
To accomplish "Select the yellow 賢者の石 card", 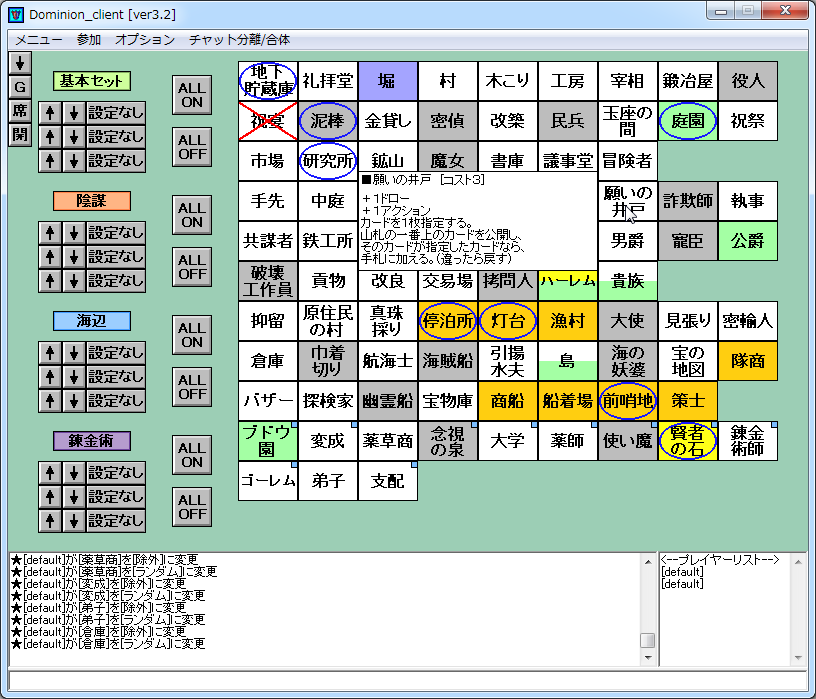I will point(687,441).
